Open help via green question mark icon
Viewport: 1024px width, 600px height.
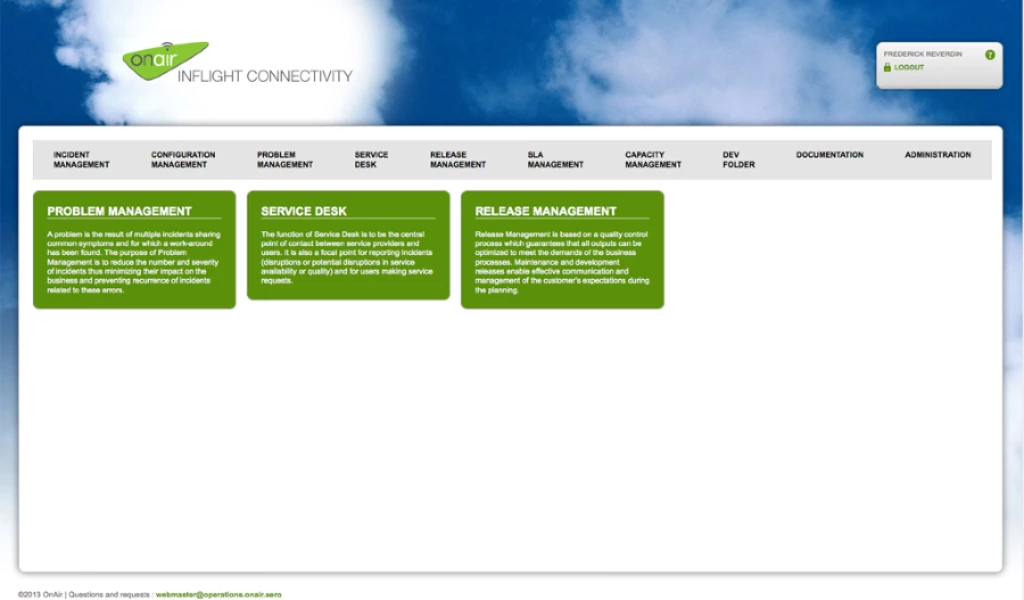point(989,55)
